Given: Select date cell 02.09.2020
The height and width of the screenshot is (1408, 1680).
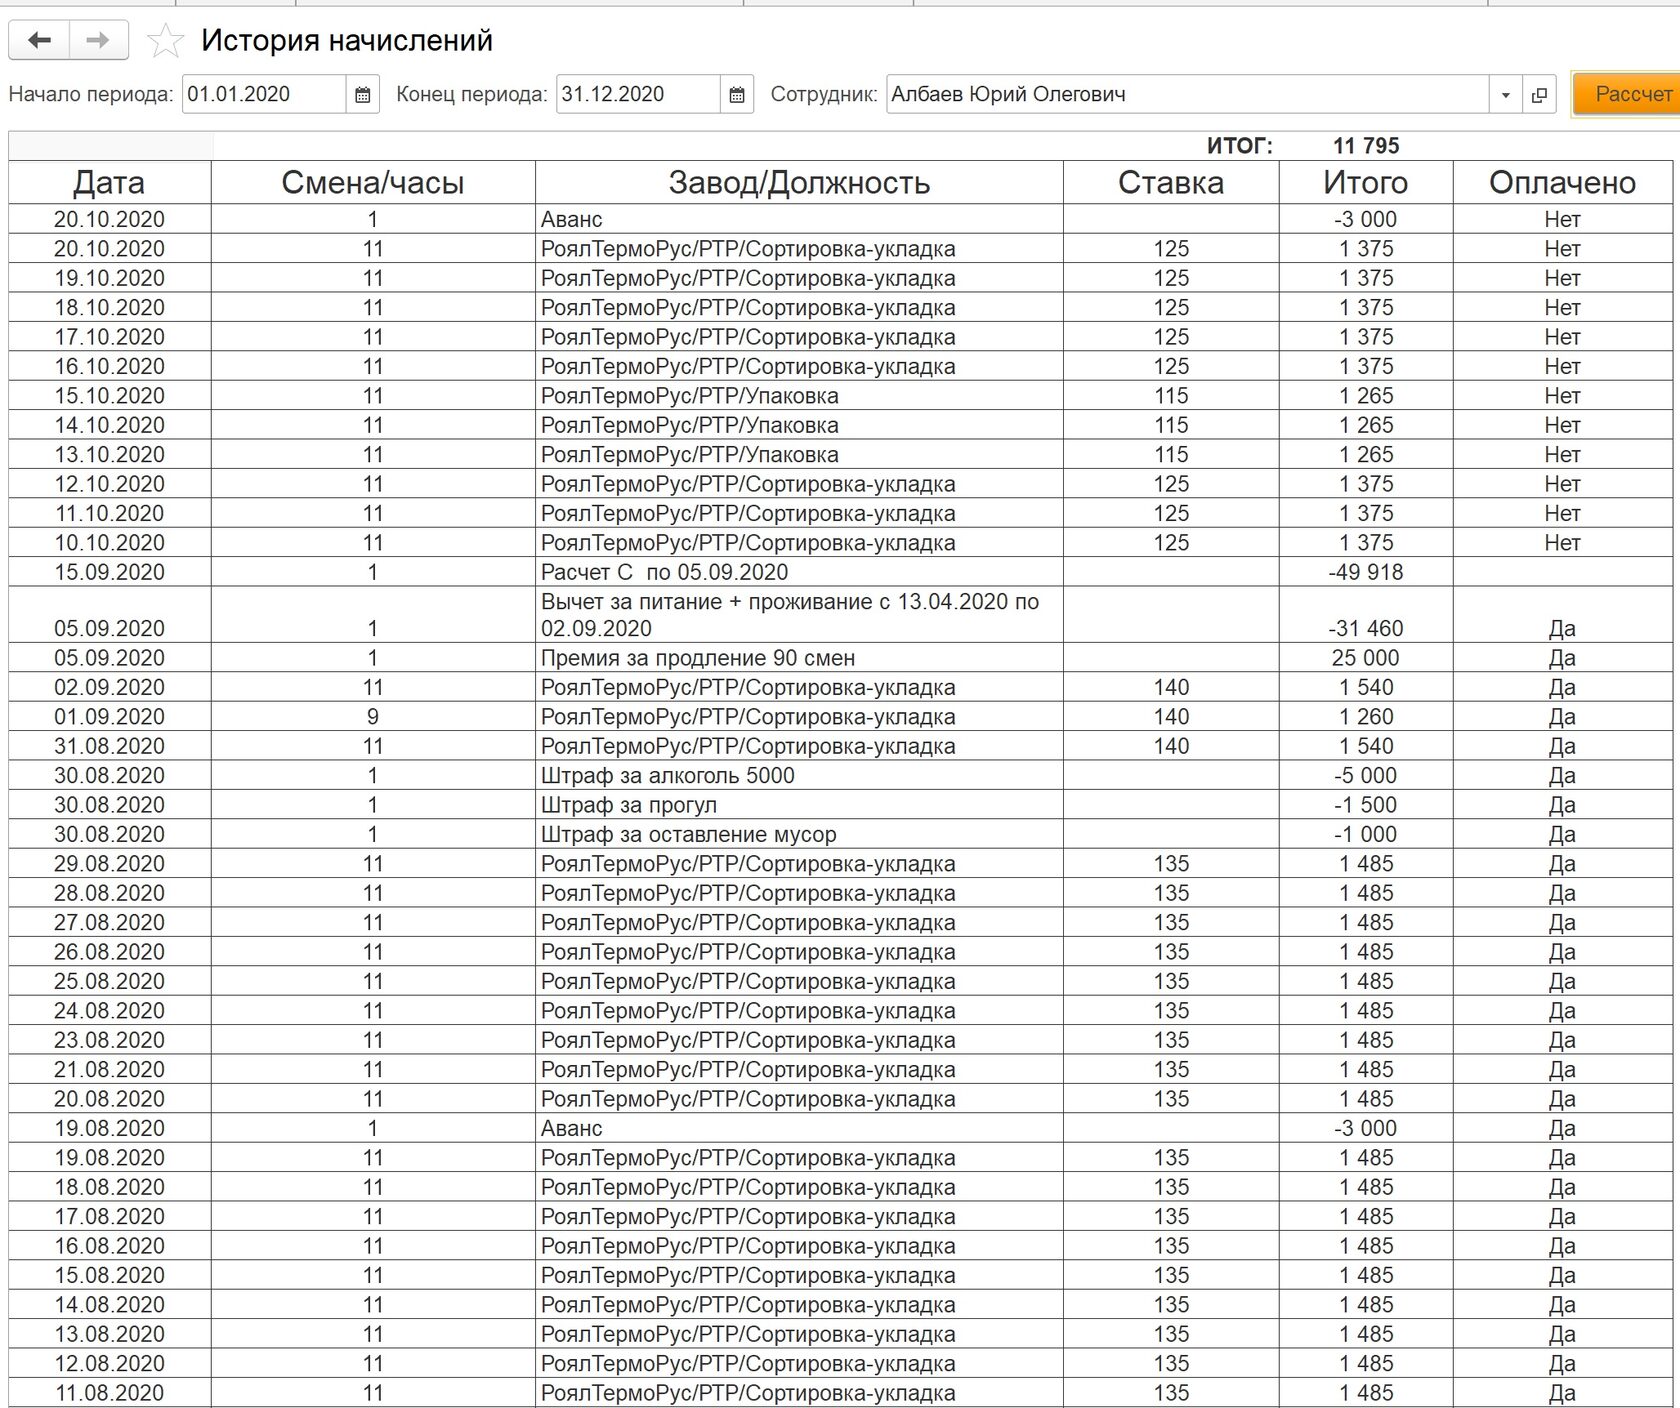Looking at the screenshot, I should point(109,688).
